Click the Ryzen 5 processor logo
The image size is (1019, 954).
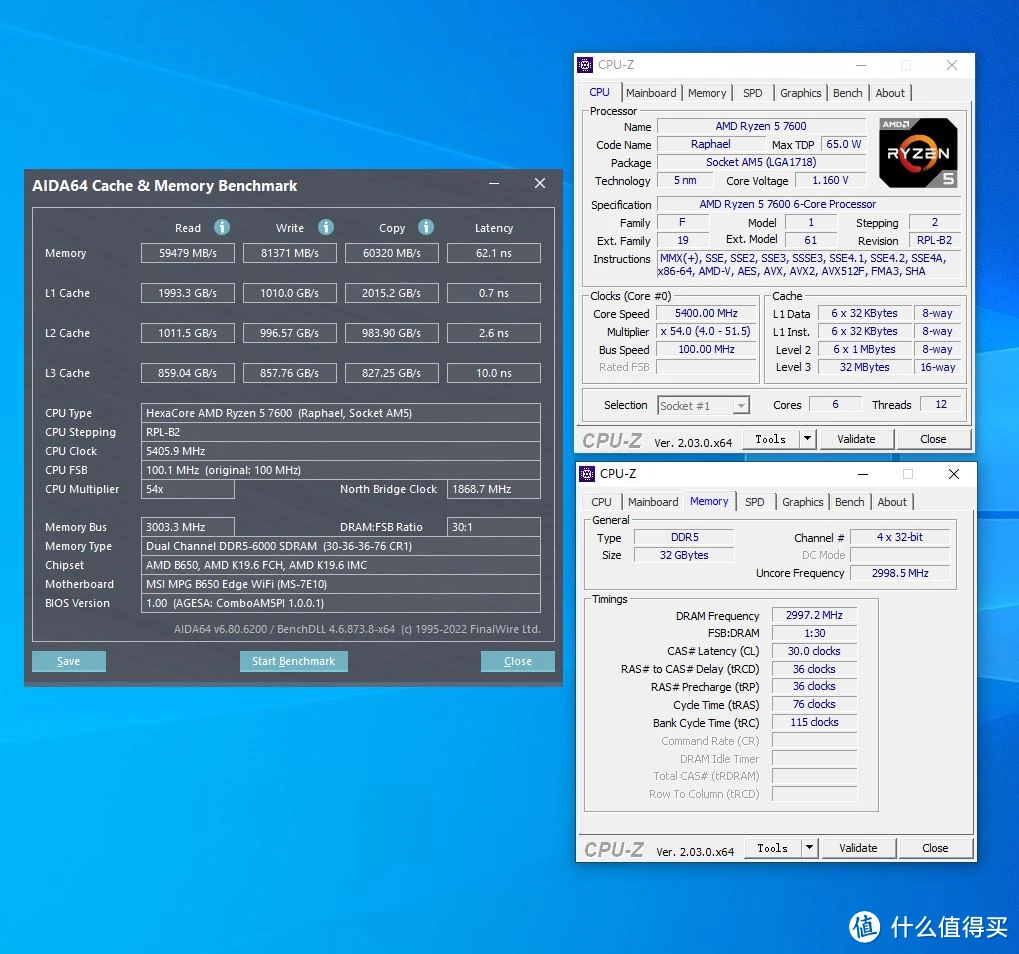918,153
